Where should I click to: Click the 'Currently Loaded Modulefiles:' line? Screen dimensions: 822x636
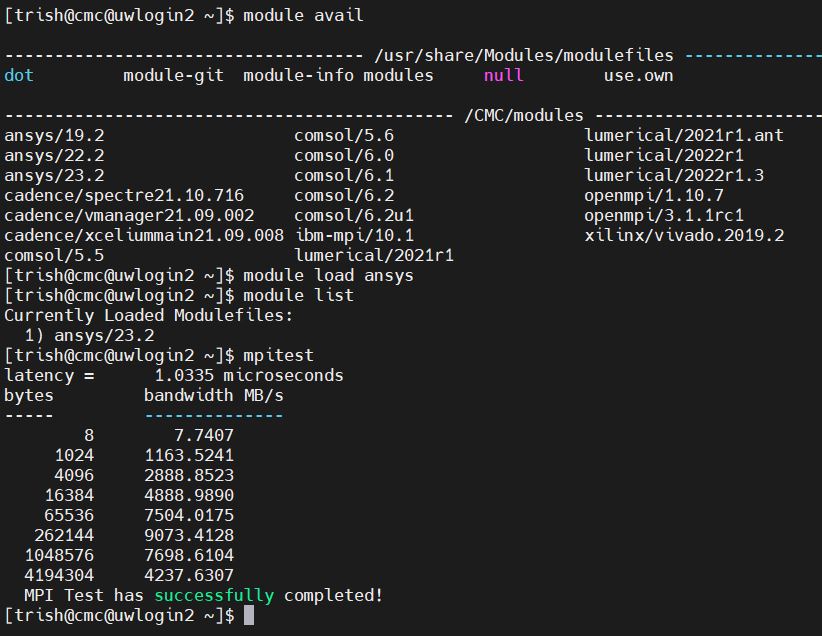149,315
